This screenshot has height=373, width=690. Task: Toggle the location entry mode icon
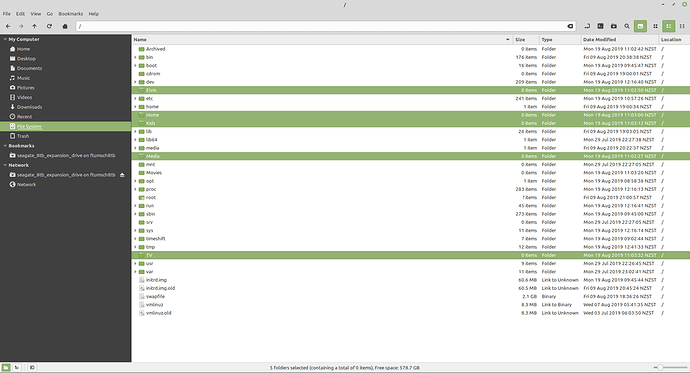587,26
